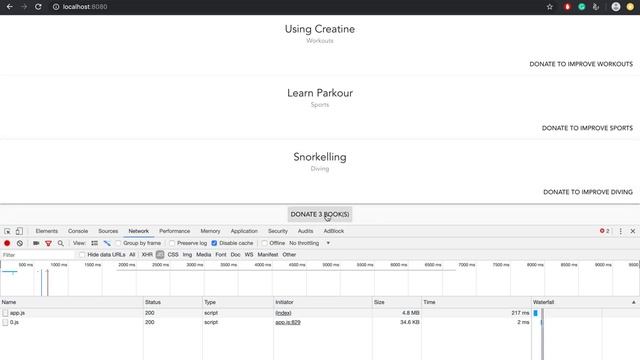Viewport: 640px width, 360px height.
Task: Click the DevTools error count indicator
Action: 604,231
